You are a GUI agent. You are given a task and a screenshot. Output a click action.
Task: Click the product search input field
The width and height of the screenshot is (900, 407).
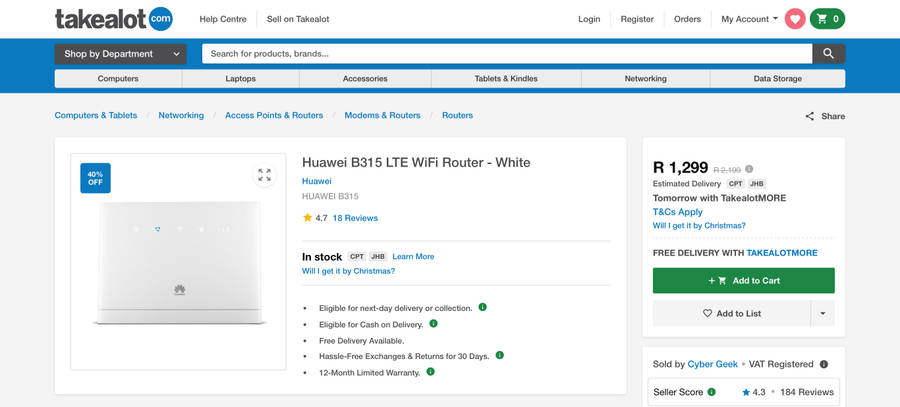[x=505, y=53]
